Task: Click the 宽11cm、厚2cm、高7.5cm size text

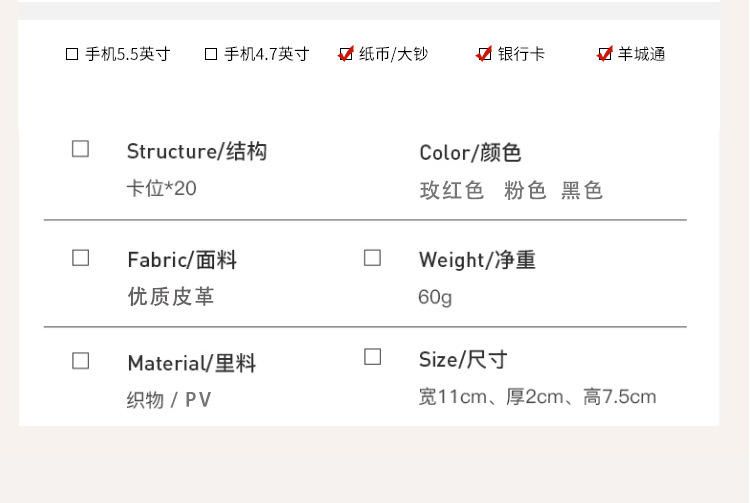Action: (537, 397)
